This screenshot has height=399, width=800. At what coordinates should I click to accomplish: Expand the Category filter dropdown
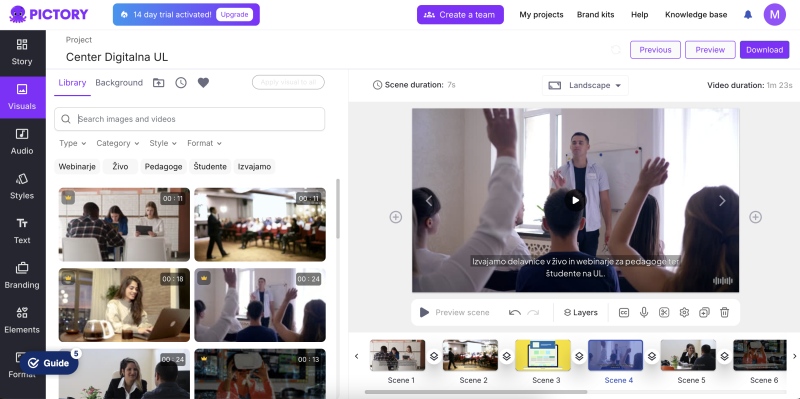pyautogui.click(x=118, y=143)
